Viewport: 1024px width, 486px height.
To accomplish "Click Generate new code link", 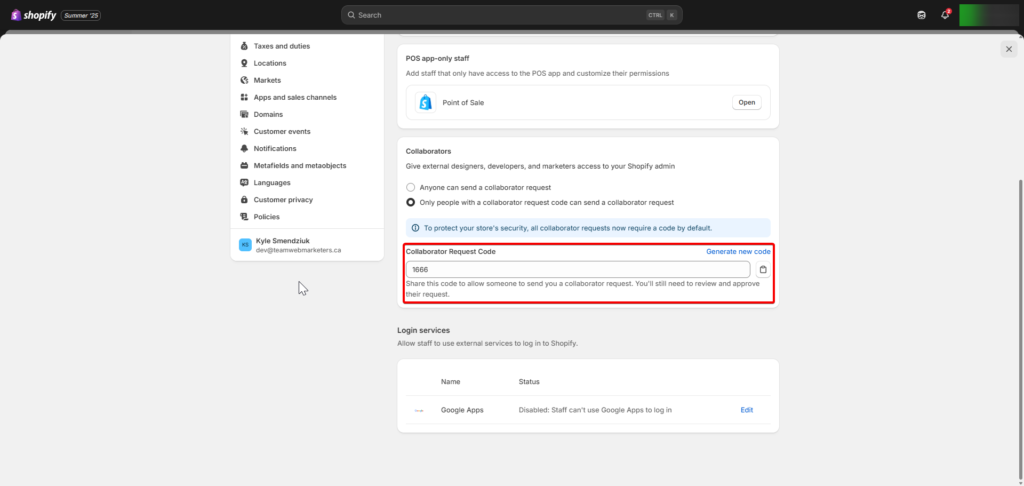I will pos(738,251).
